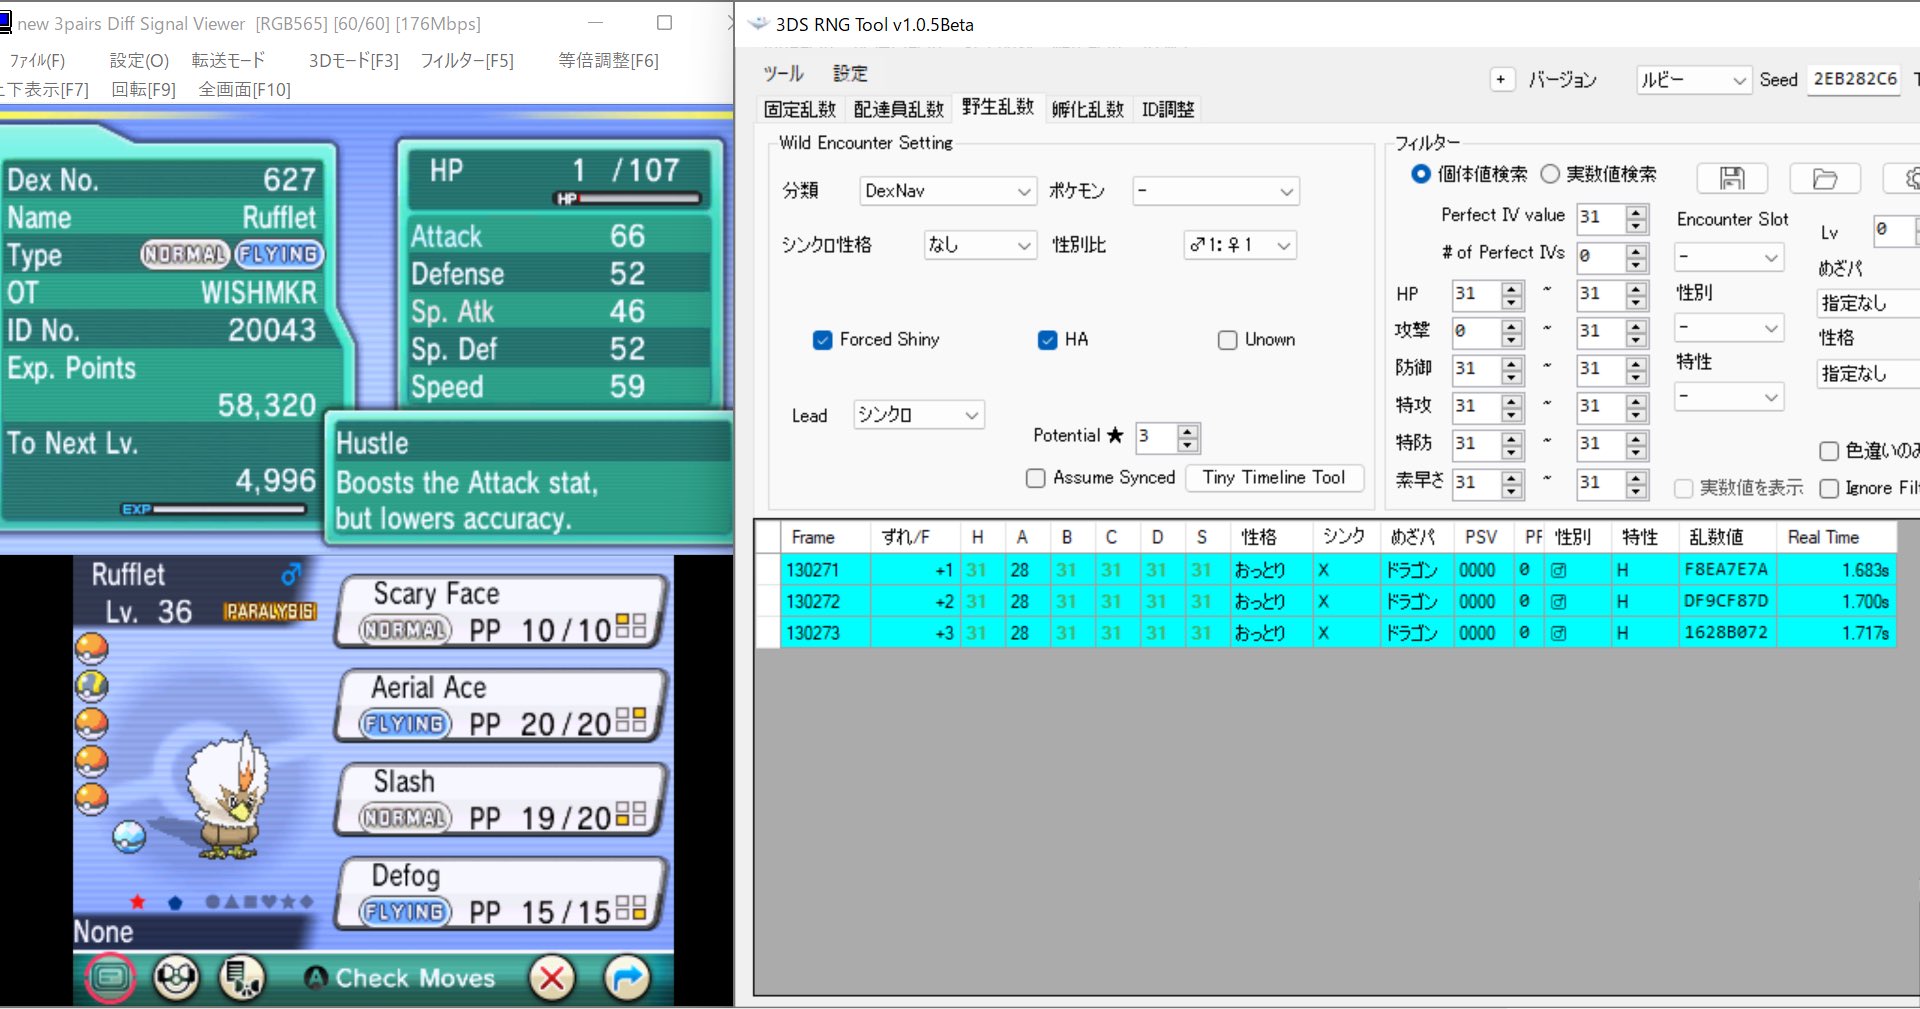Image resolution: width=1920 pixels, height=1009 pixels.
Task: Click the save filter floppy disk icon
Action: (1732, 178)
